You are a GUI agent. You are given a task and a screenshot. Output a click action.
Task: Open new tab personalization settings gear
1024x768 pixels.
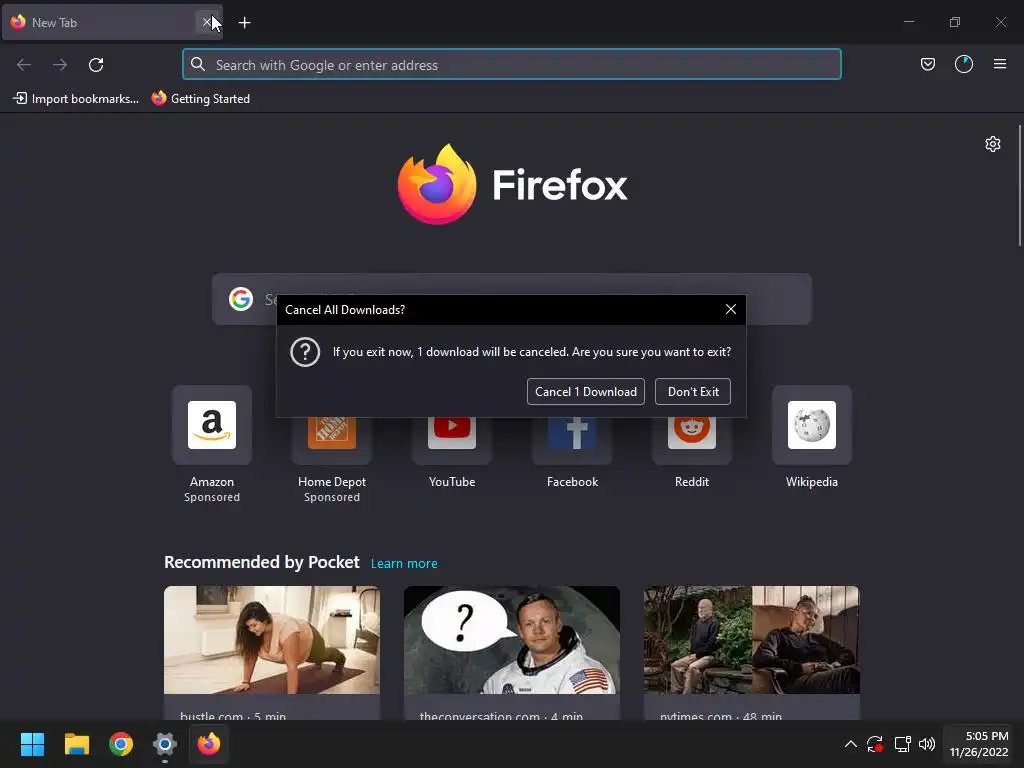point(993,144)
